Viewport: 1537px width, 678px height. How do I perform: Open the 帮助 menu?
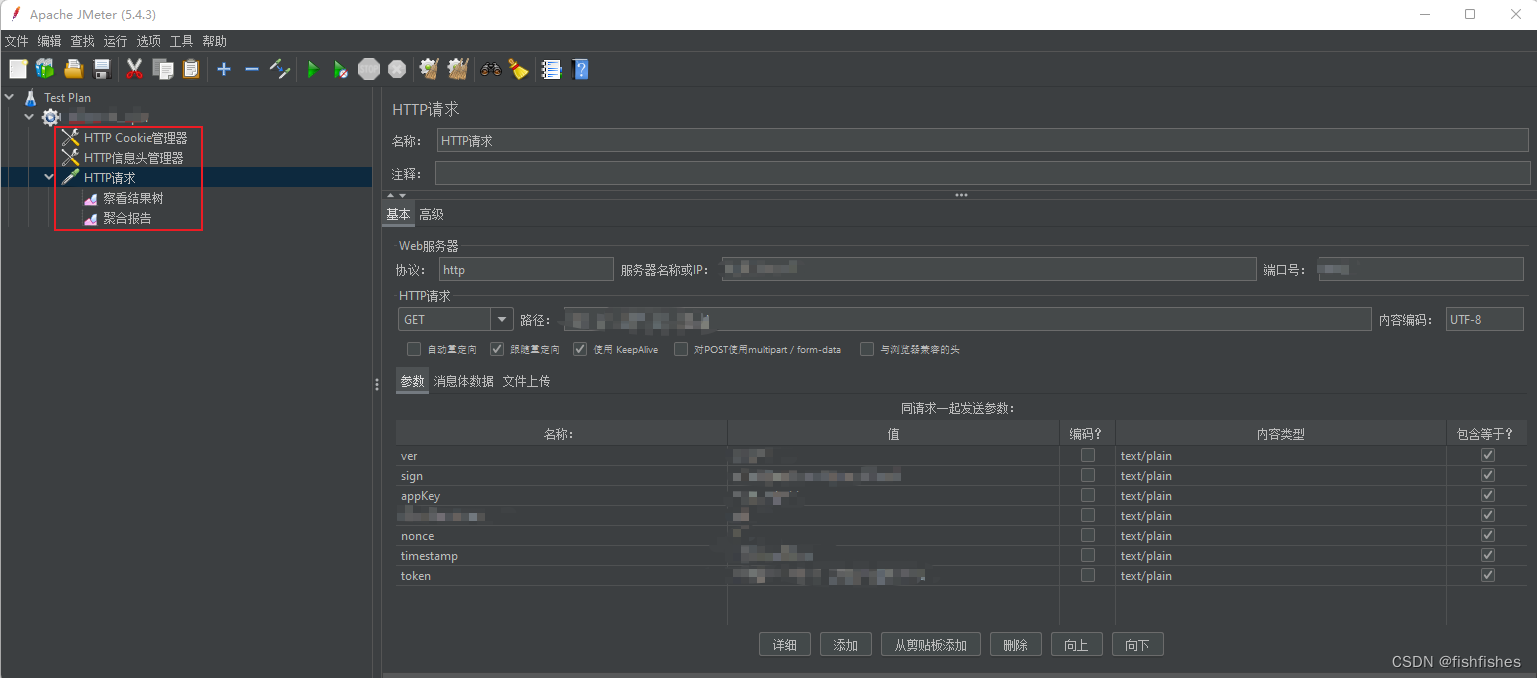point(215,41)
